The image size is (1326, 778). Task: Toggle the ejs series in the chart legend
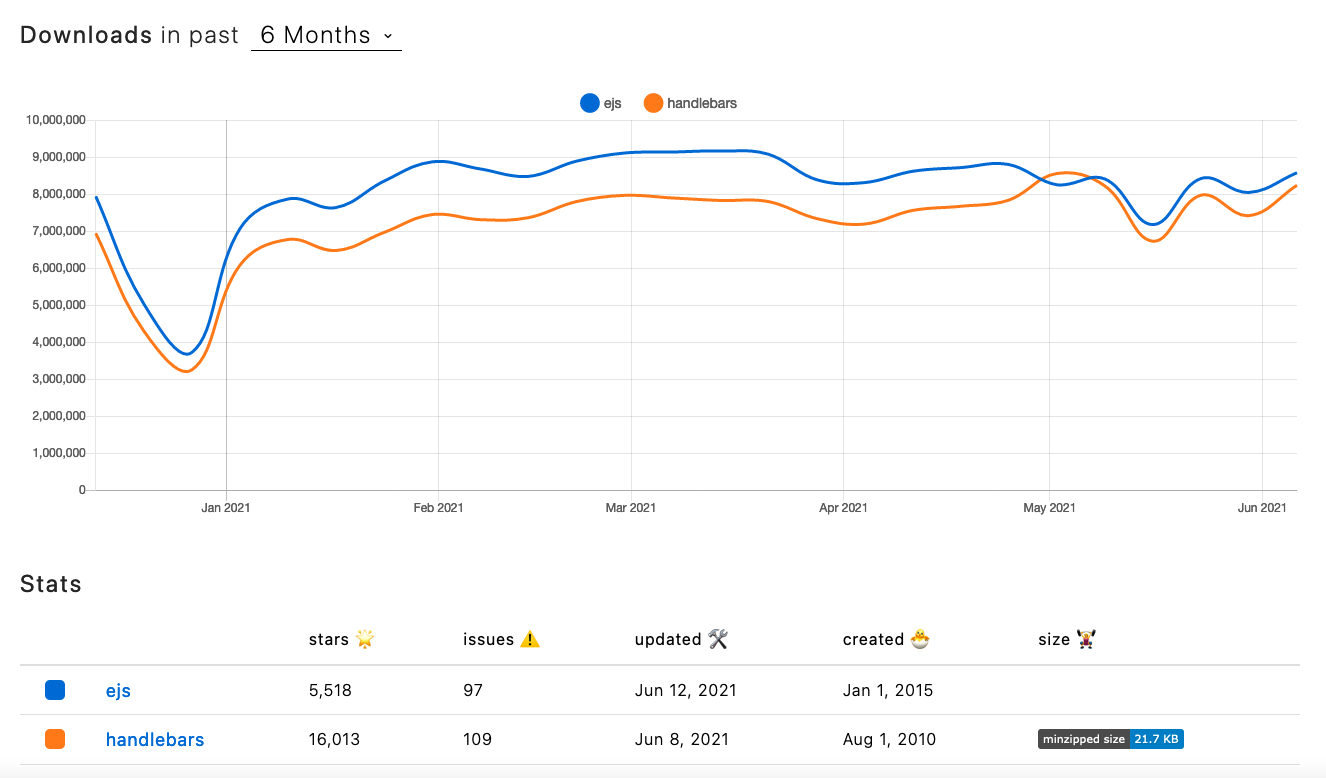coord(601,103)
